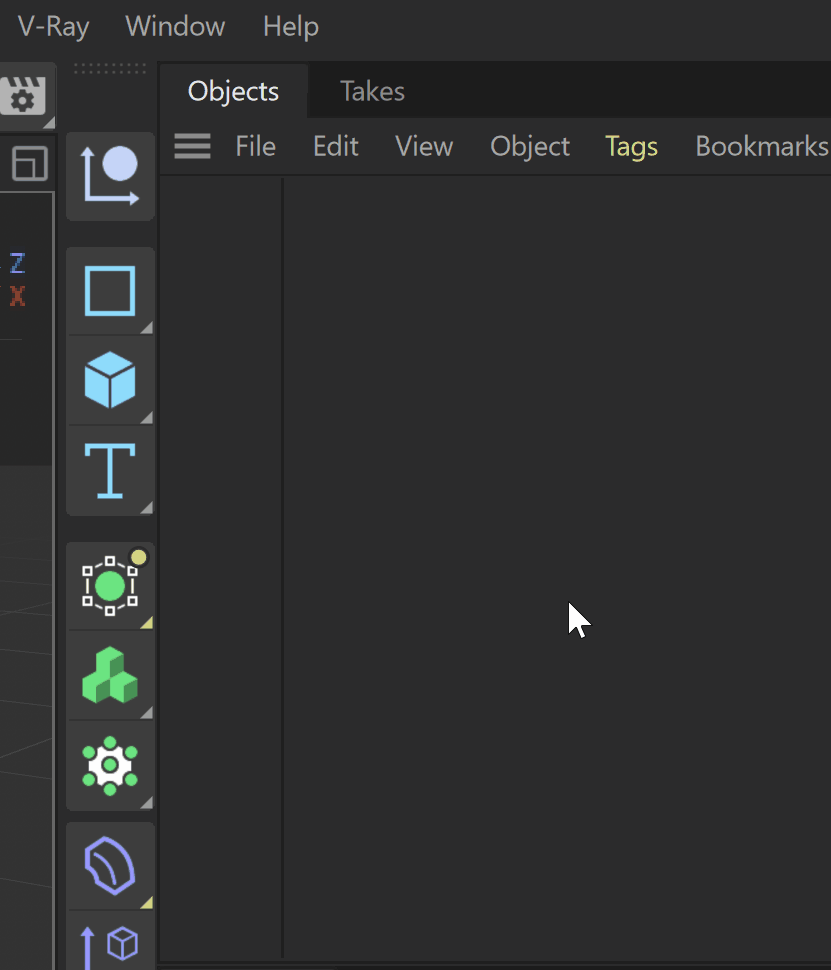Click the purple Bend deformer icon
The height and width of the screenshot is (970, 831).
[110, 866]
